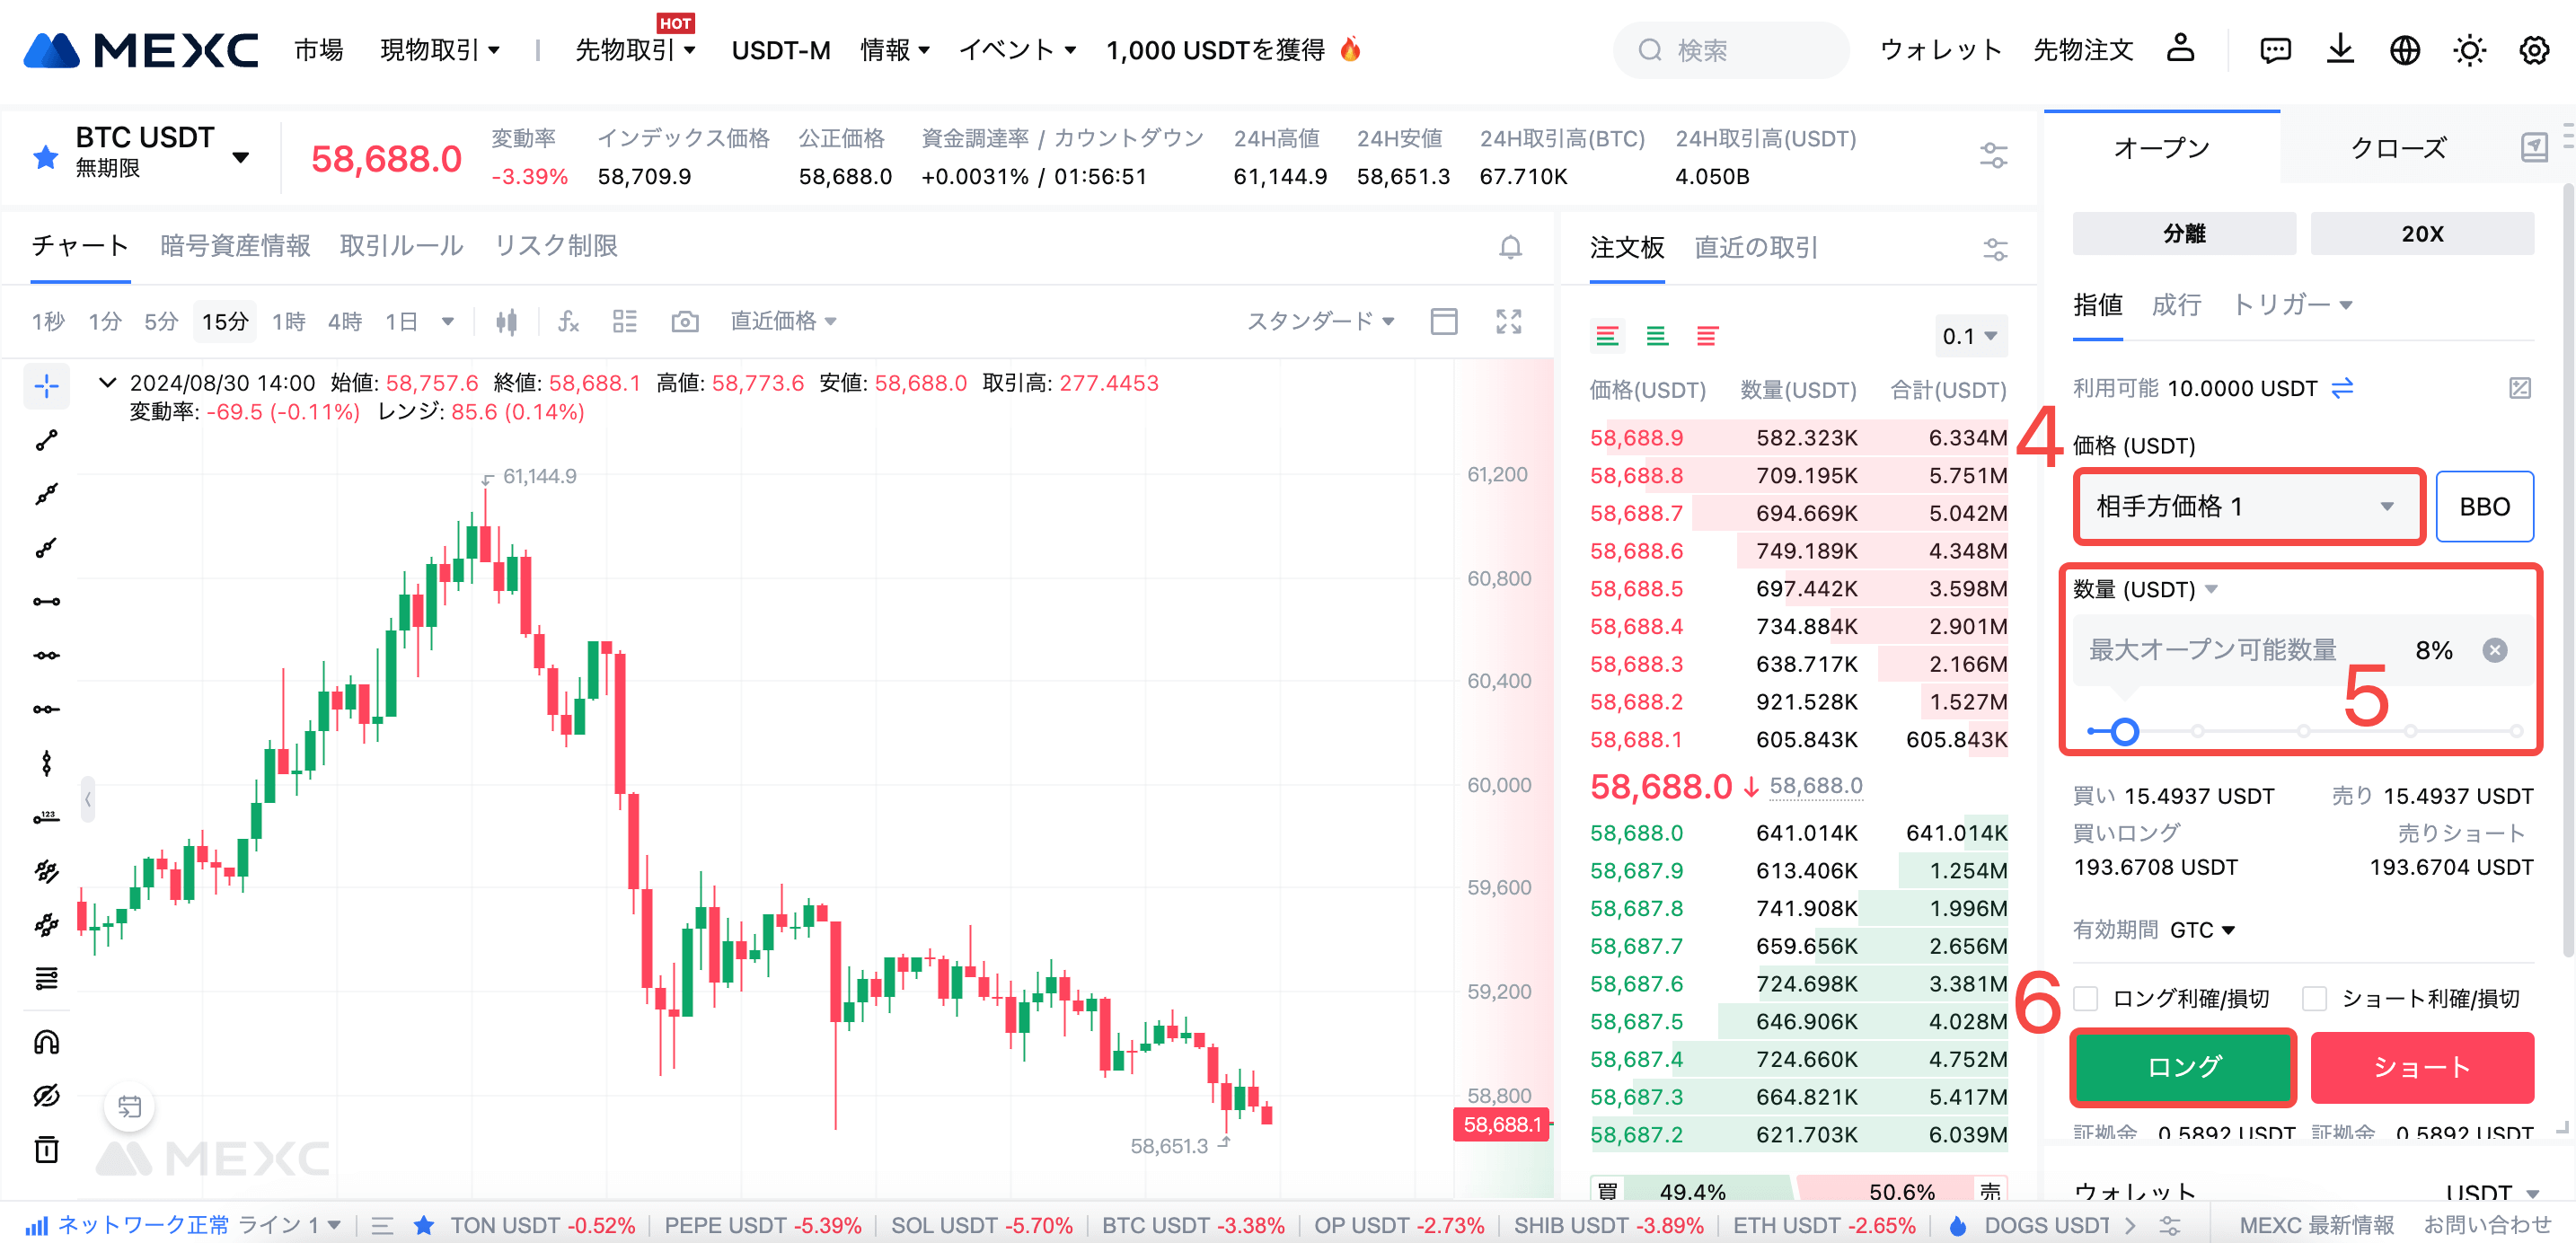Switch to 暗号資産情報 tab
The image size is (2576, 1243).
pos(235,246)
